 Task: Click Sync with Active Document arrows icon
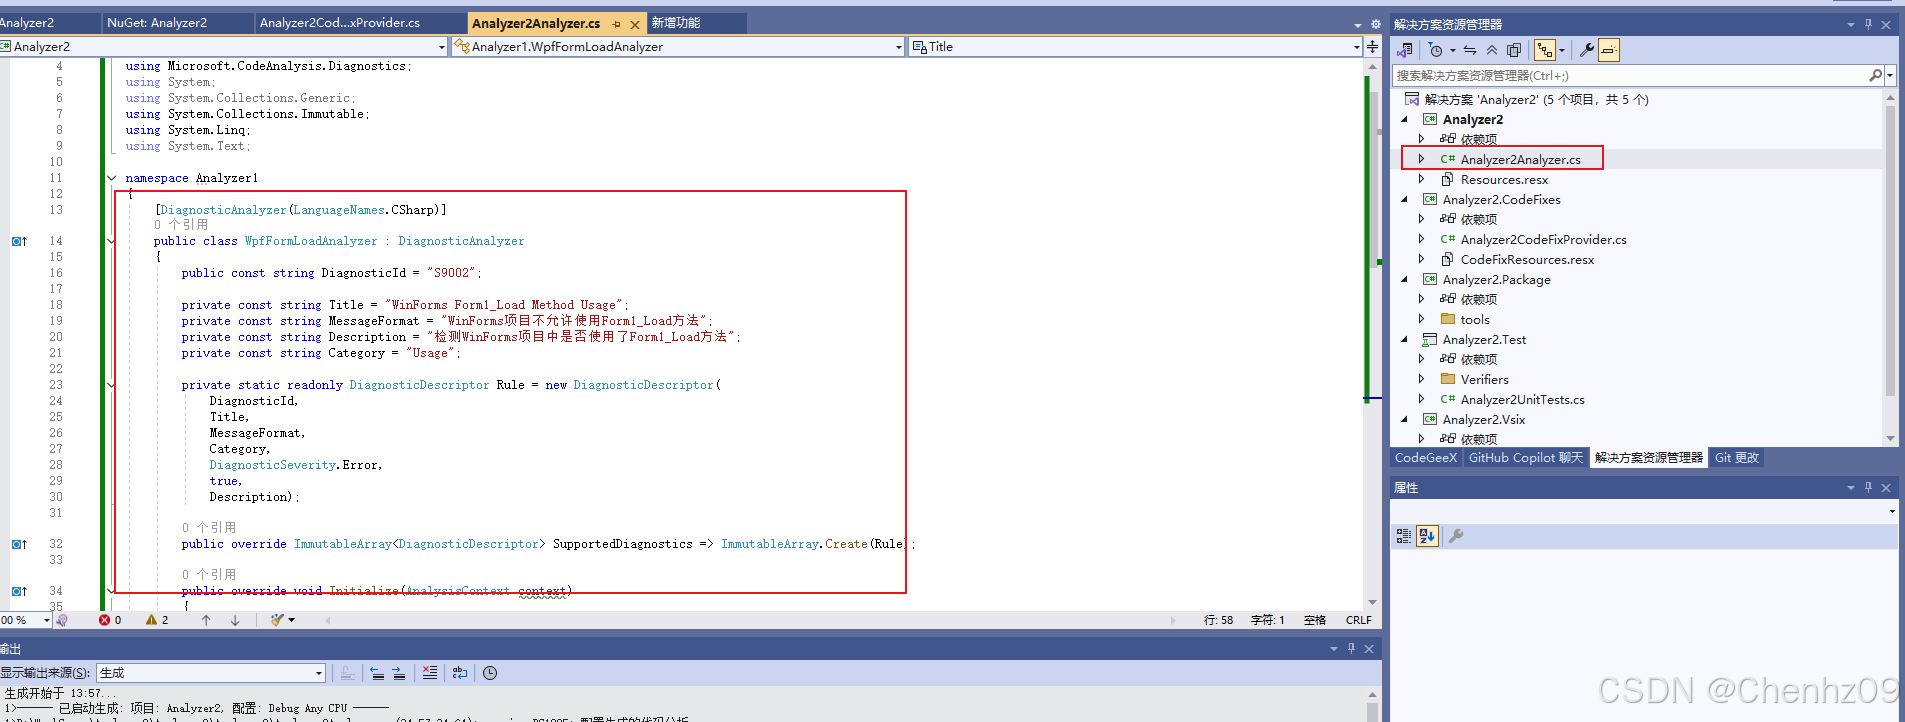point(1470,50)
